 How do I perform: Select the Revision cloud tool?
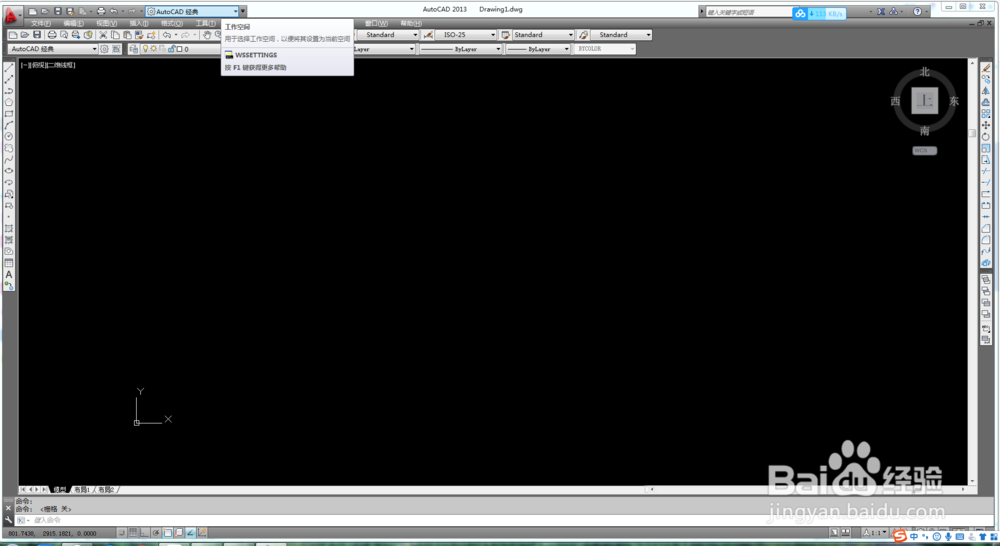pos(9,148)
